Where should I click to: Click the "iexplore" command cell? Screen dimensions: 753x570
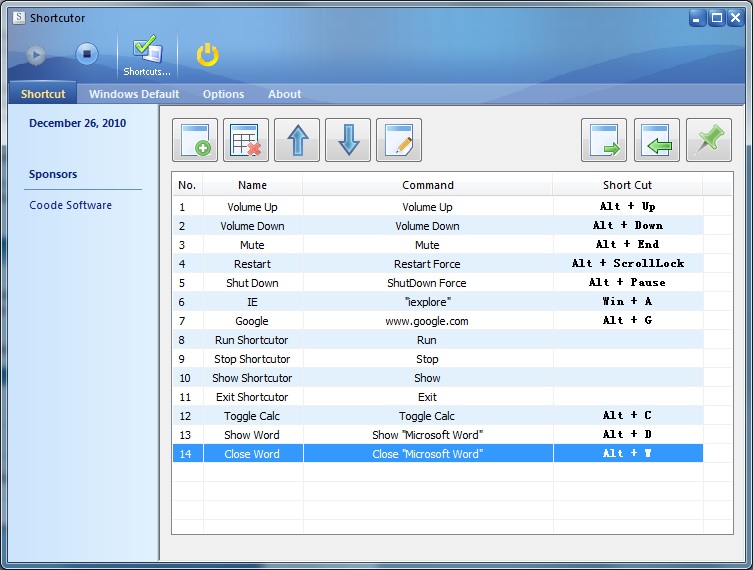(427, 302)
